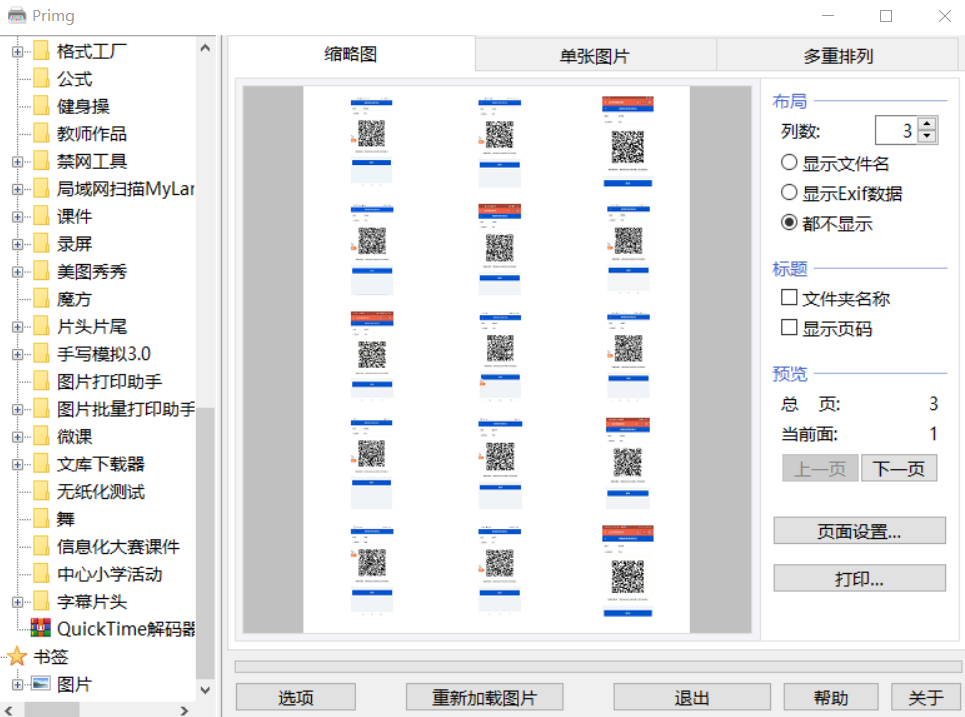
Task: Click the 信息化大赛课件 folder icon
Action: coord(41,546)
